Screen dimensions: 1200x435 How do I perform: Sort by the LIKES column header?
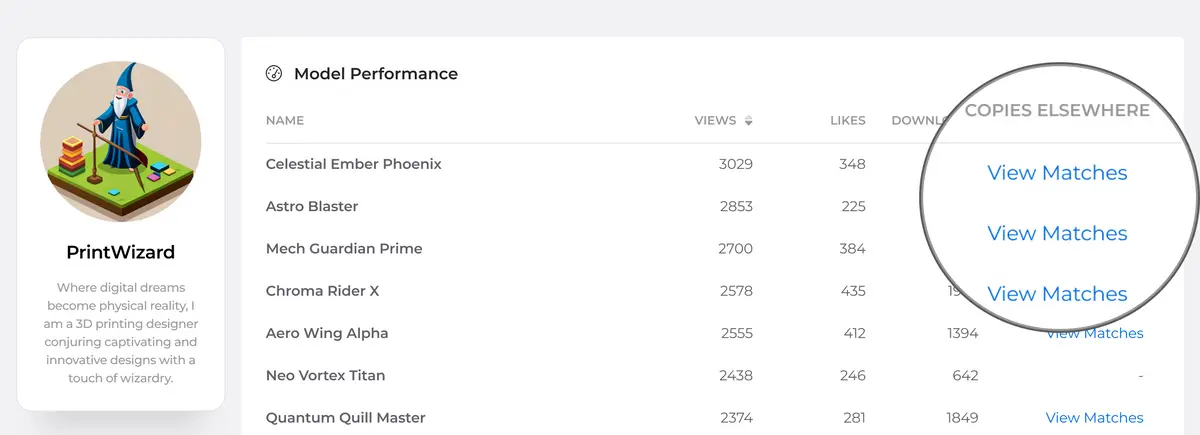coord(847,121)
